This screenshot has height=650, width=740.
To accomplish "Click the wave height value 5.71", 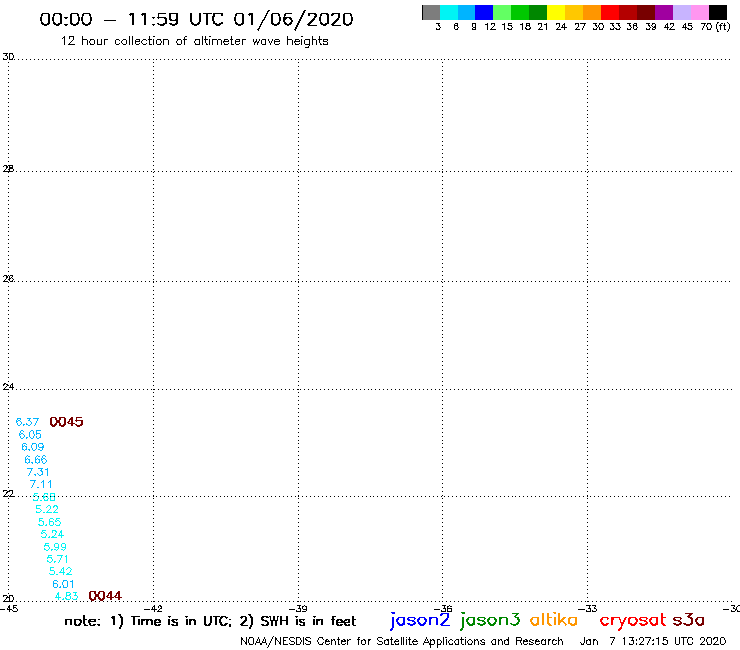I will pos(58,559).
